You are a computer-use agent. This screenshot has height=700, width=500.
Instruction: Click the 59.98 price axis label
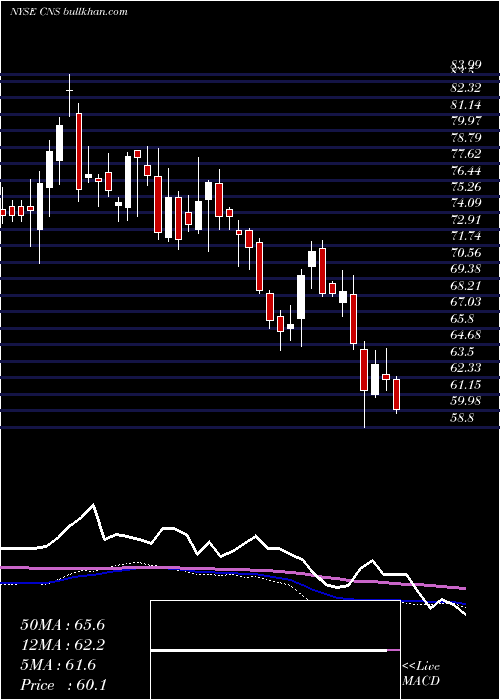click(466, 401)
